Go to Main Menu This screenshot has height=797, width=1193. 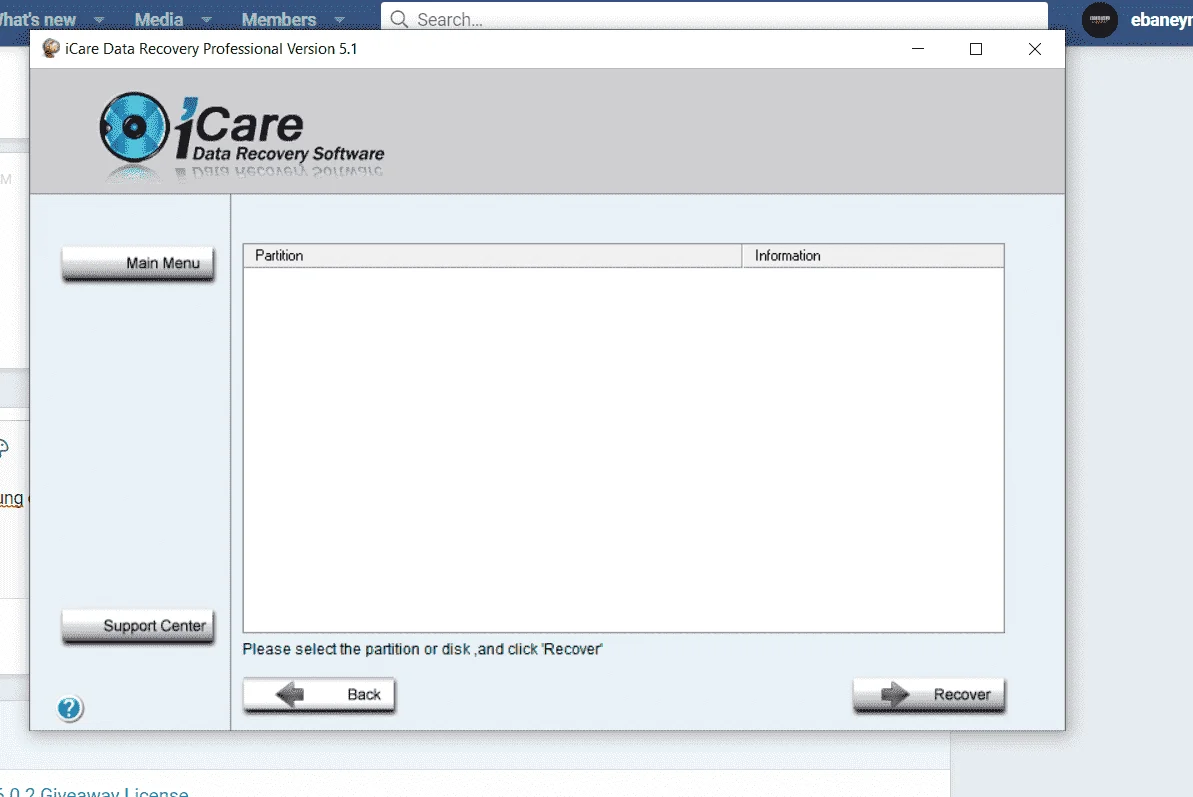tap(138, 264)
